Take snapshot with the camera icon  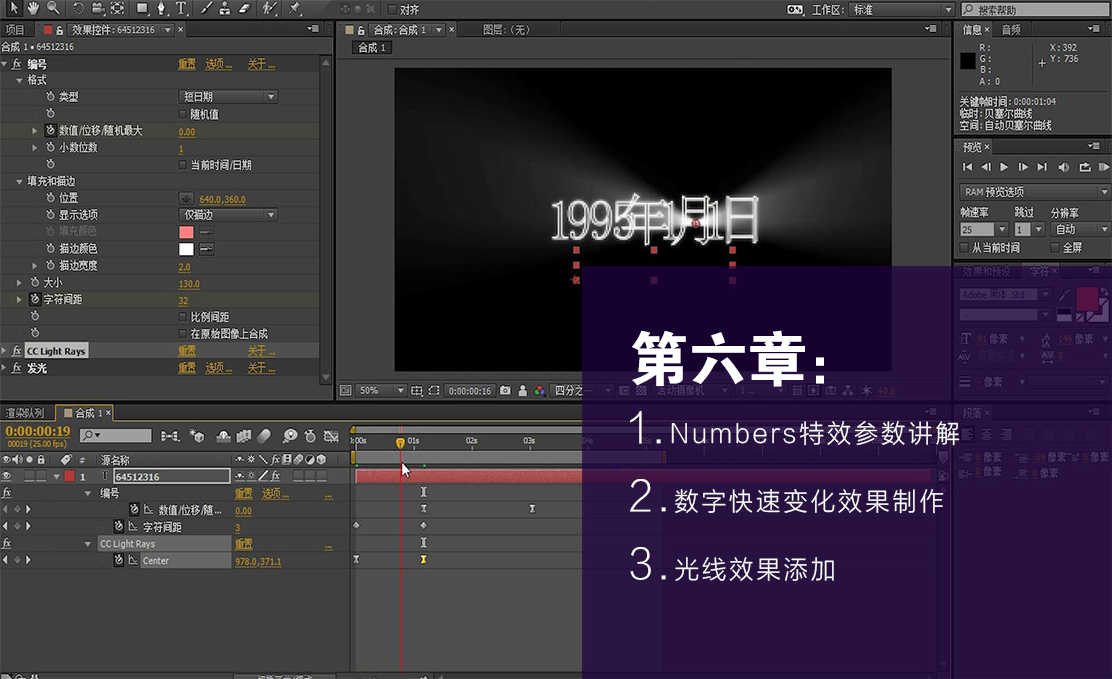pyautogui.click(x=505, y=390)
